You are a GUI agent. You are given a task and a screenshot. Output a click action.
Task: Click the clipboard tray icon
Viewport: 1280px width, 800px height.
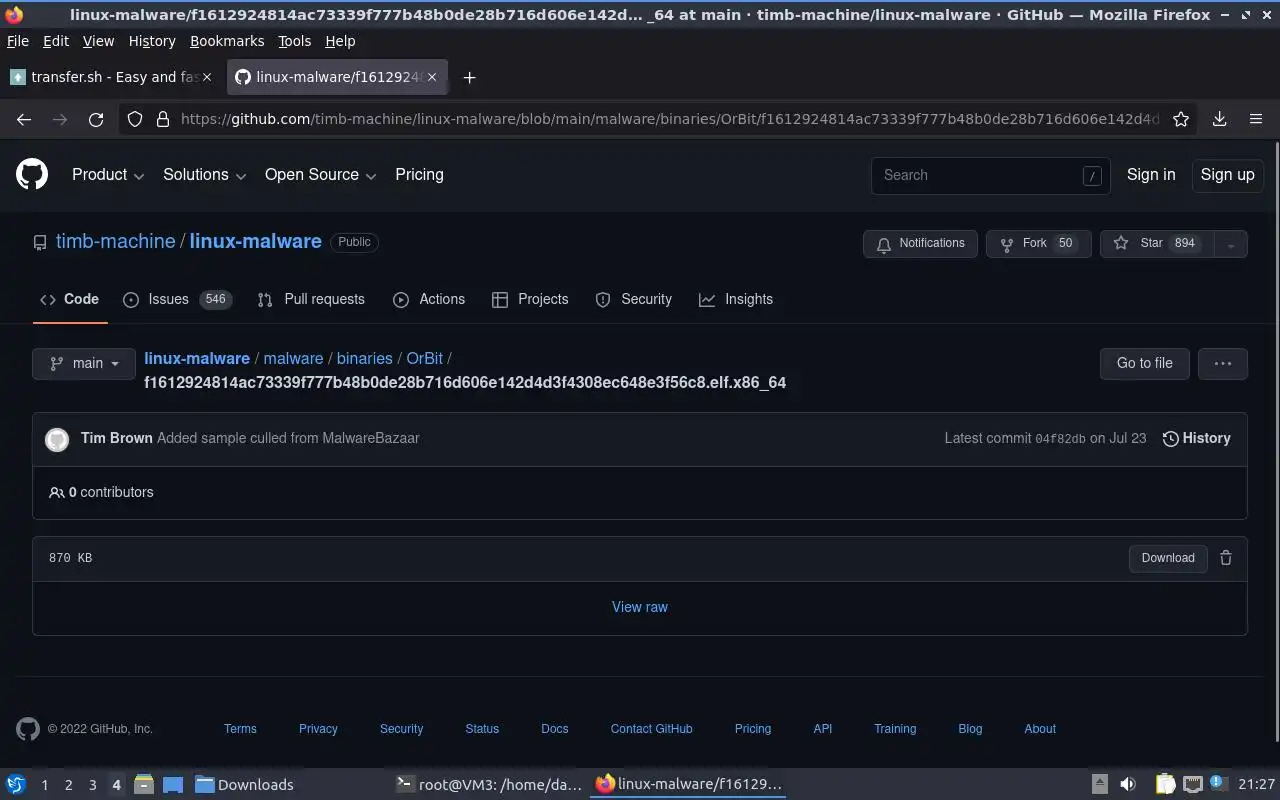(x=1165, y=784)
